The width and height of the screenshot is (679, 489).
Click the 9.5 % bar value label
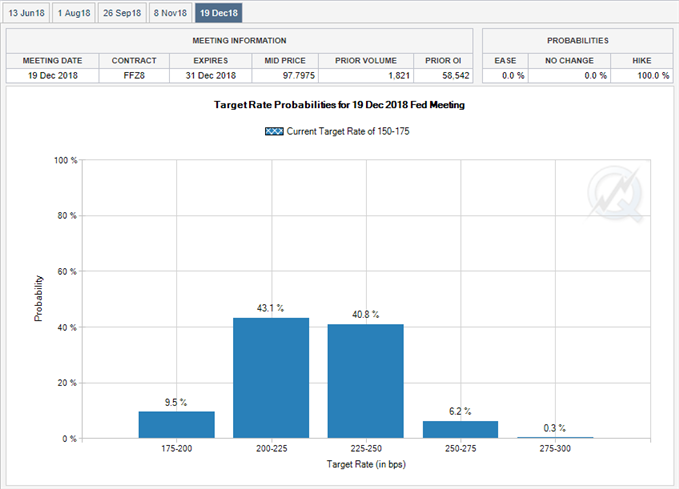coord(176,402)
